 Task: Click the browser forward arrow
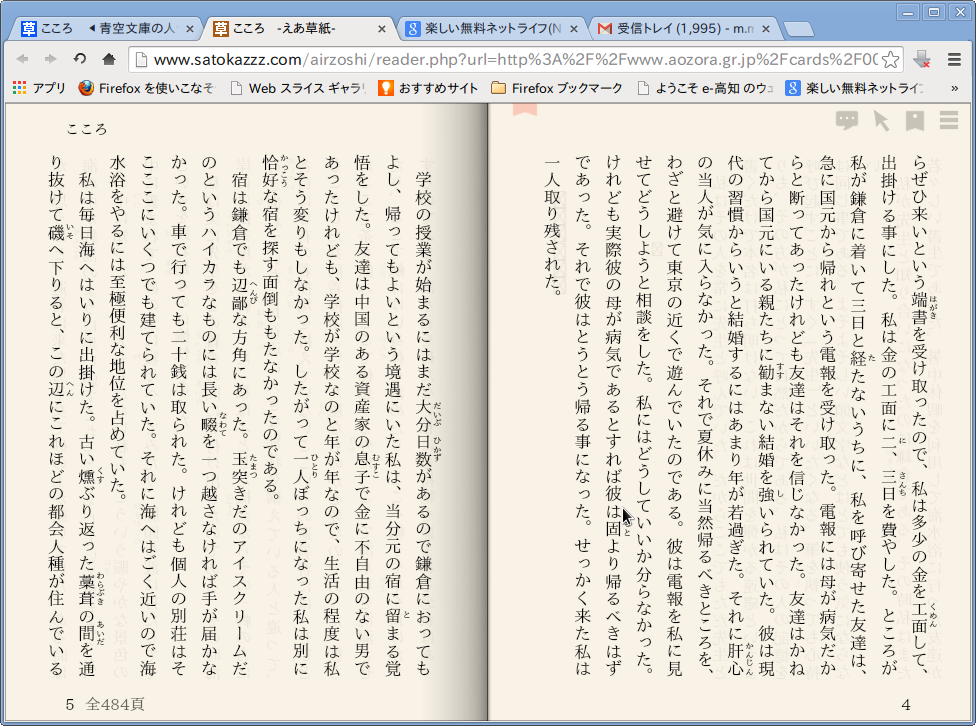pyautogui.click(x=51, y=59)
